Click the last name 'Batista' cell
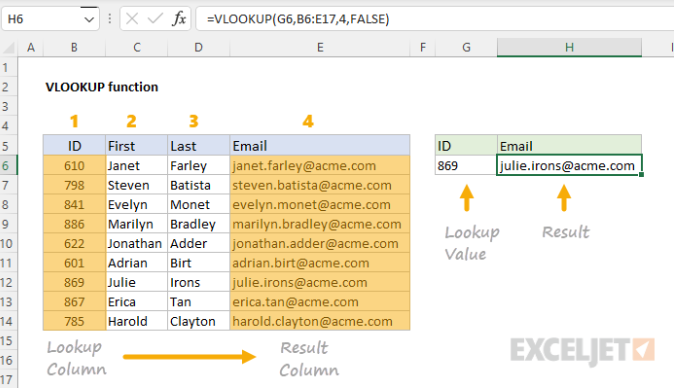674x388 pixels. pos(199,185)
